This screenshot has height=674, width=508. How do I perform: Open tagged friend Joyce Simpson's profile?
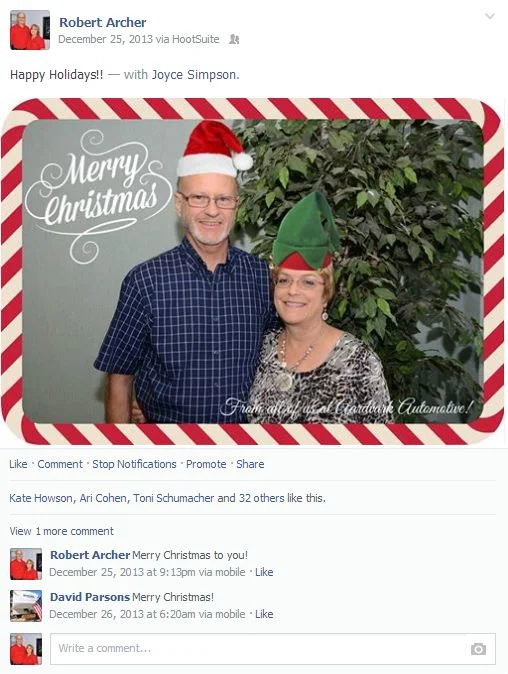[194, 75]
